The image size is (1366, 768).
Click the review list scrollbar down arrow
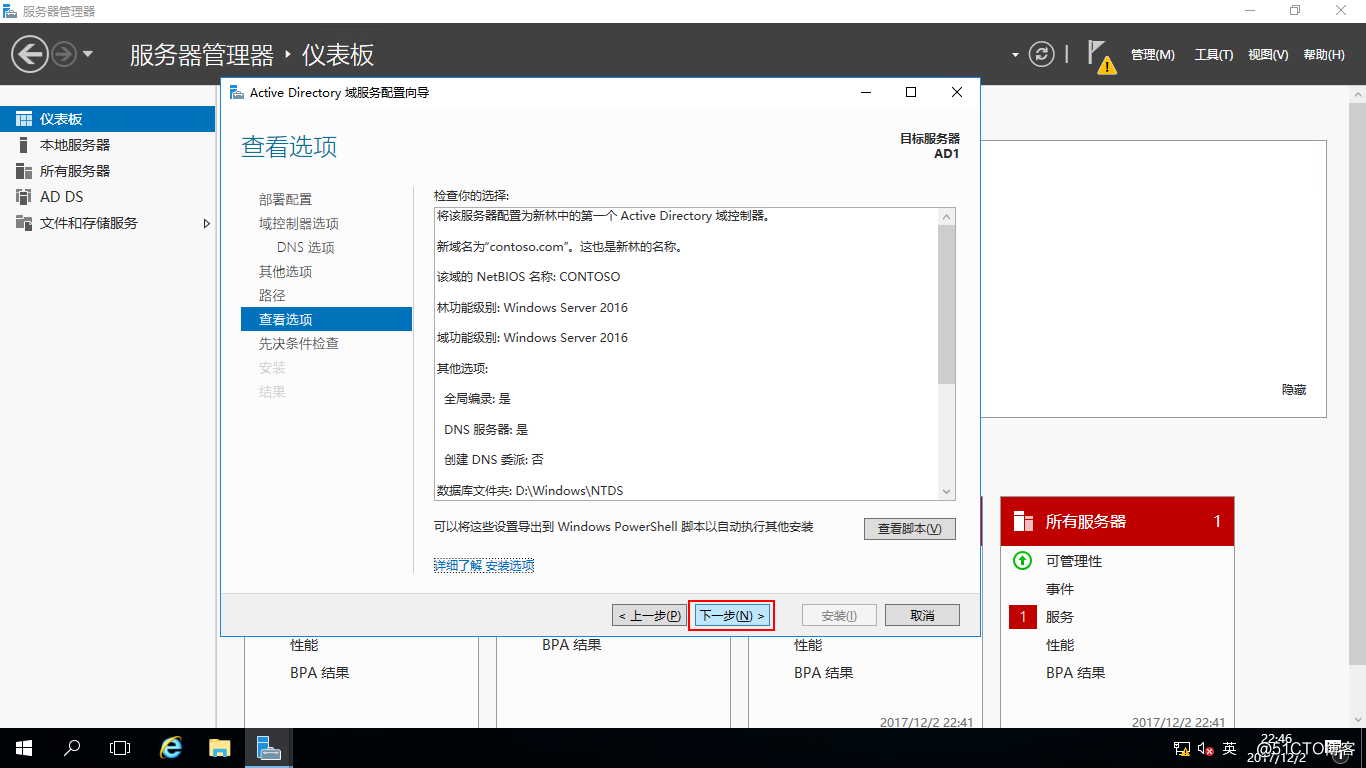[947, 491]
